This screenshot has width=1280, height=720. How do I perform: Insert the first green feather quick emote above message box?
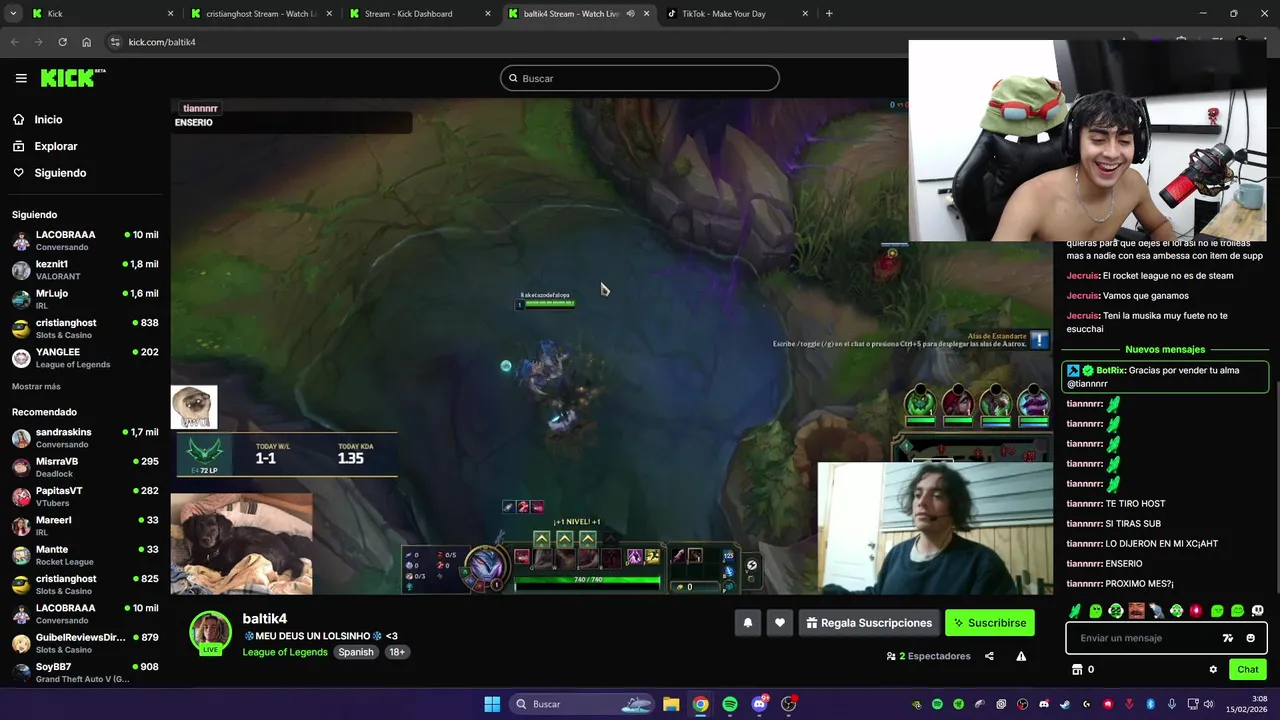tap(1075, 610)
